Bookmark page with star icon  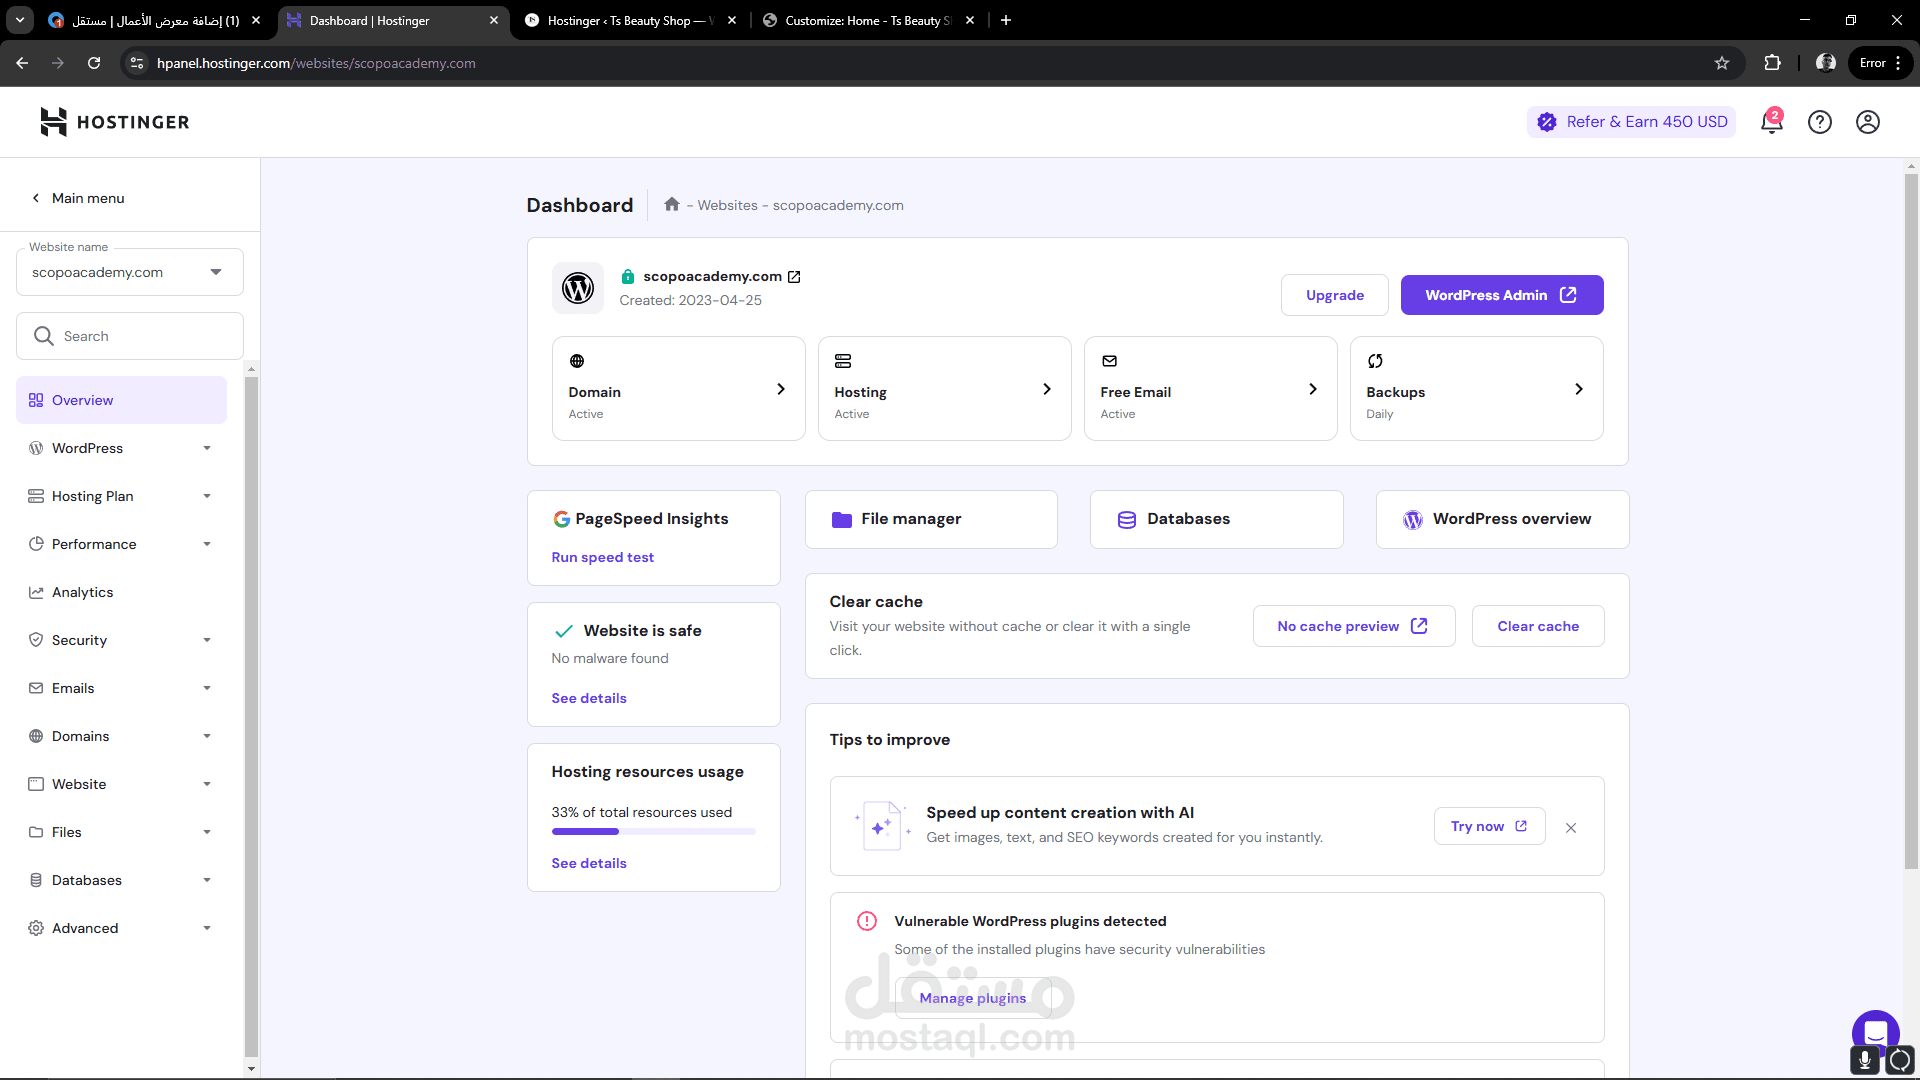click(x=1721, y=63)
